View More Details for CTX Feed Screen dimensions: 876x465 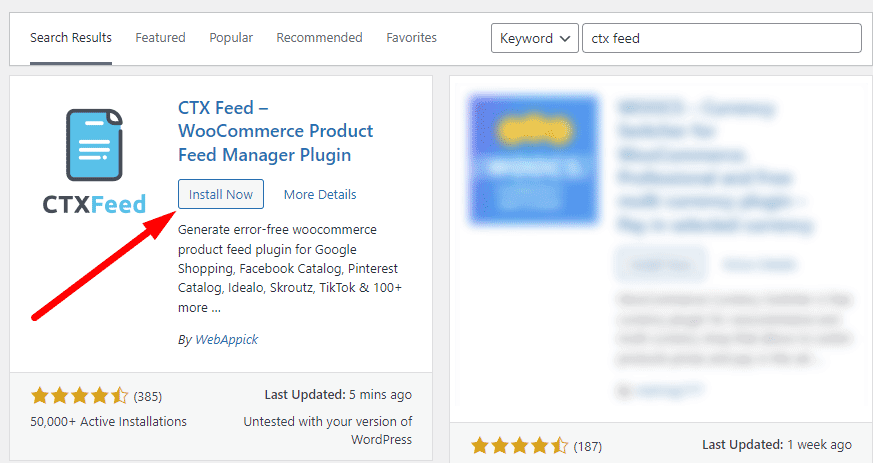click(x=320, y=194)
